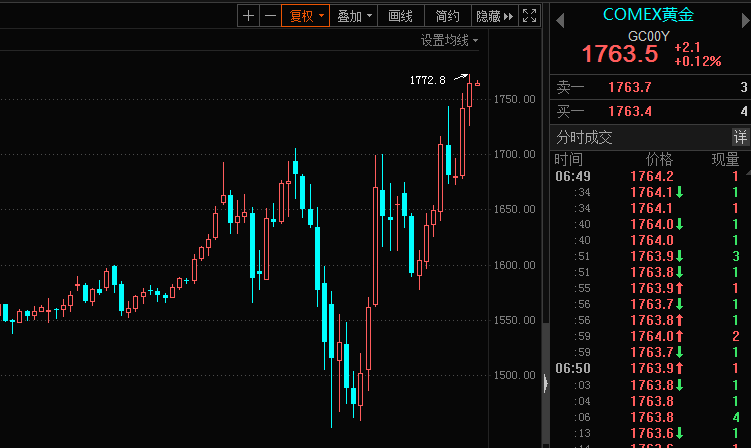Open the 设置均线 dropdown

(x=449, y=40)
